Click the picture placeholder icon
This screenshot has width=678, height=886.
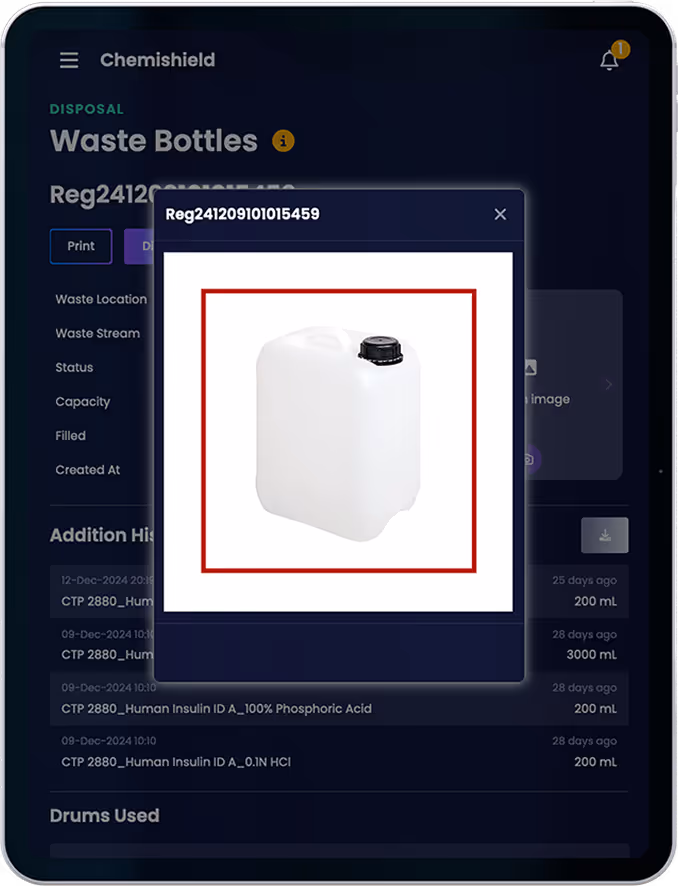pyautogui.click(x=531, y=368)
